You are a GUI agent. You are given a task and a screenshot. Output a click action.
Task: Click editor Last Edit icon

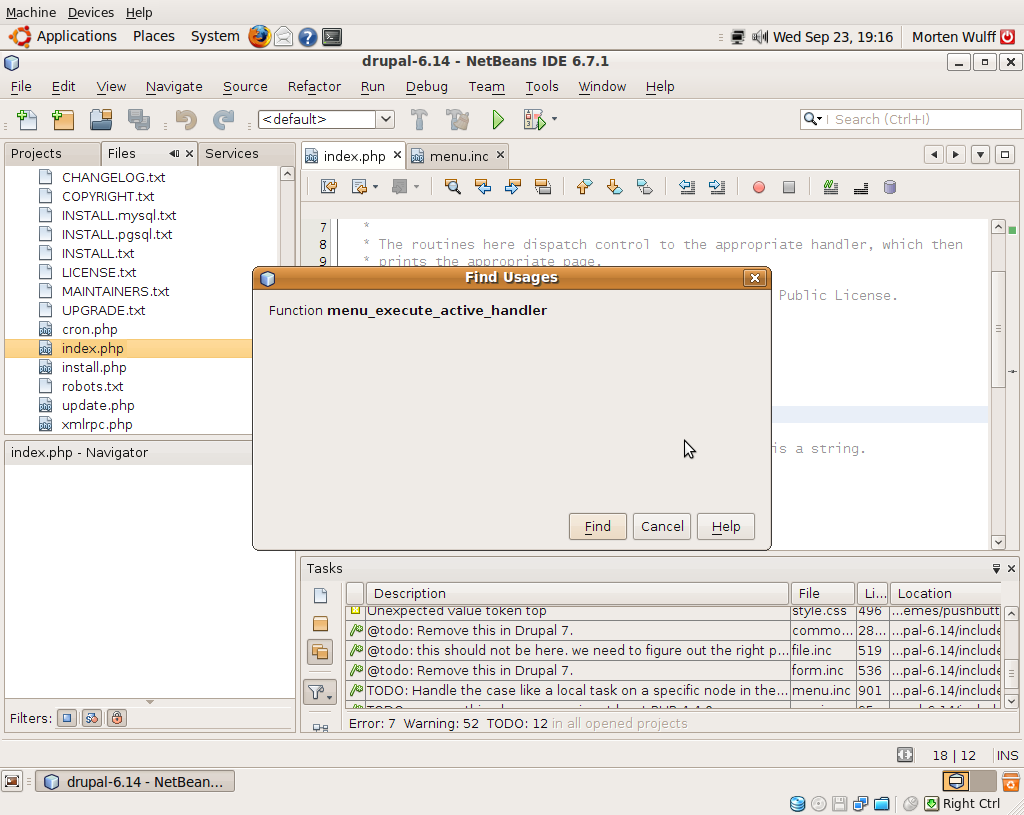click(328, 187)
